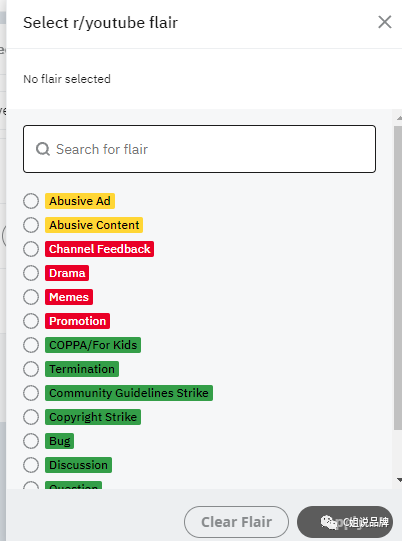Click the scrollbar down arrow

[399, 480]
